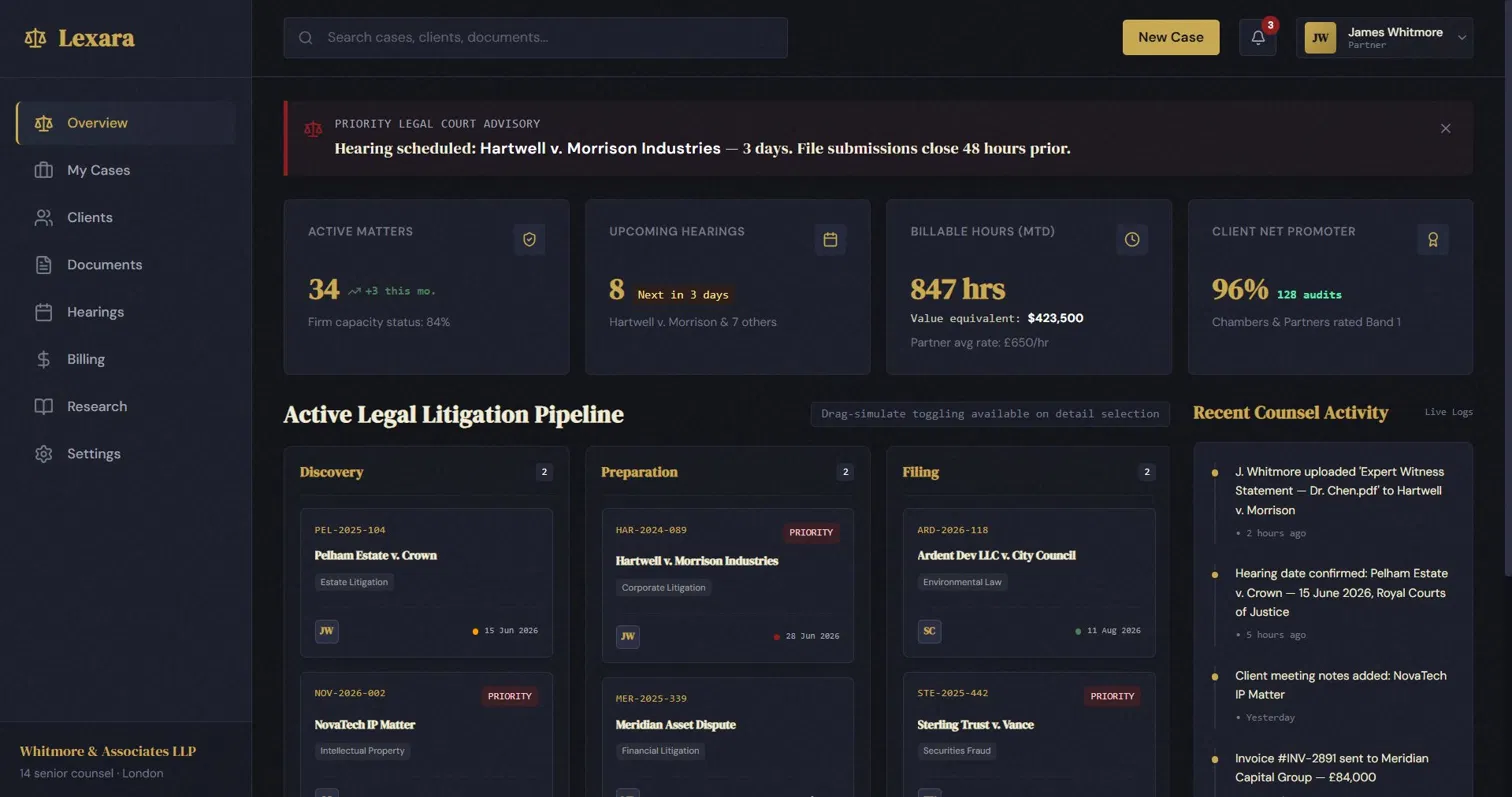Viewport: 1512px width, 797px height.
Task: Click the '11 Aug 2026' date on Ardent card
Action: click(x=1114, y=631)
